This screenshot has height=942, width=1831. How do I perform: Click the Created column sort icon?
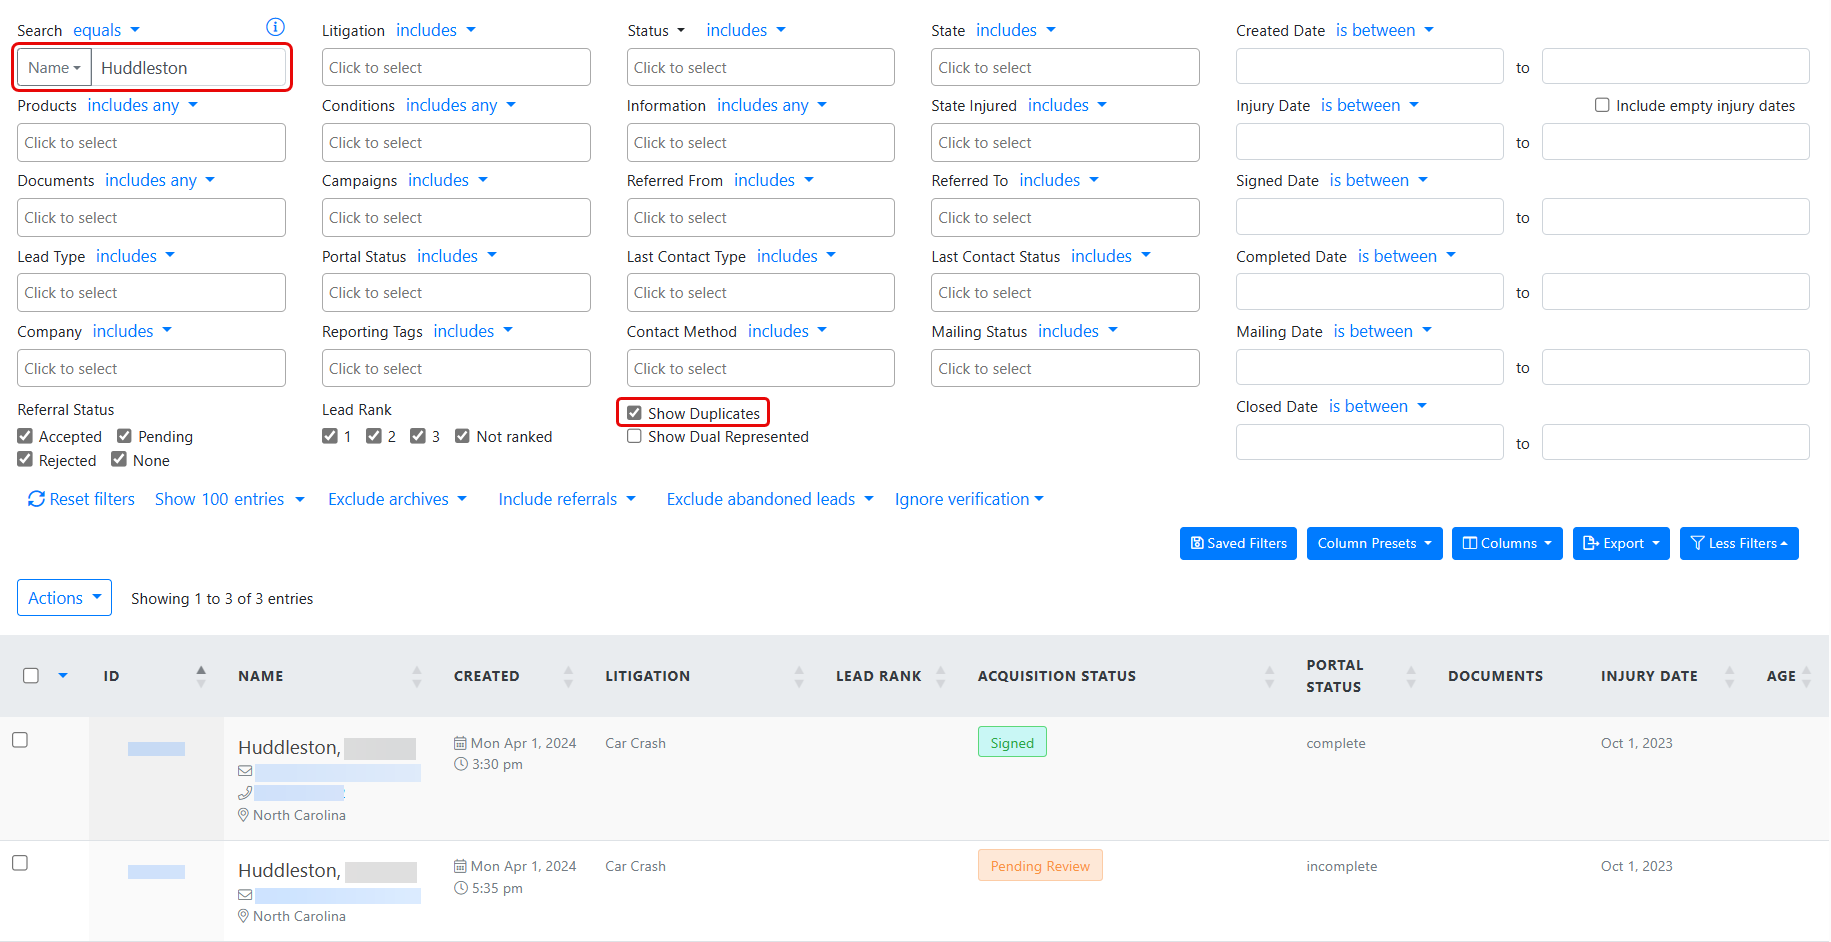click(x=568, y=677)
